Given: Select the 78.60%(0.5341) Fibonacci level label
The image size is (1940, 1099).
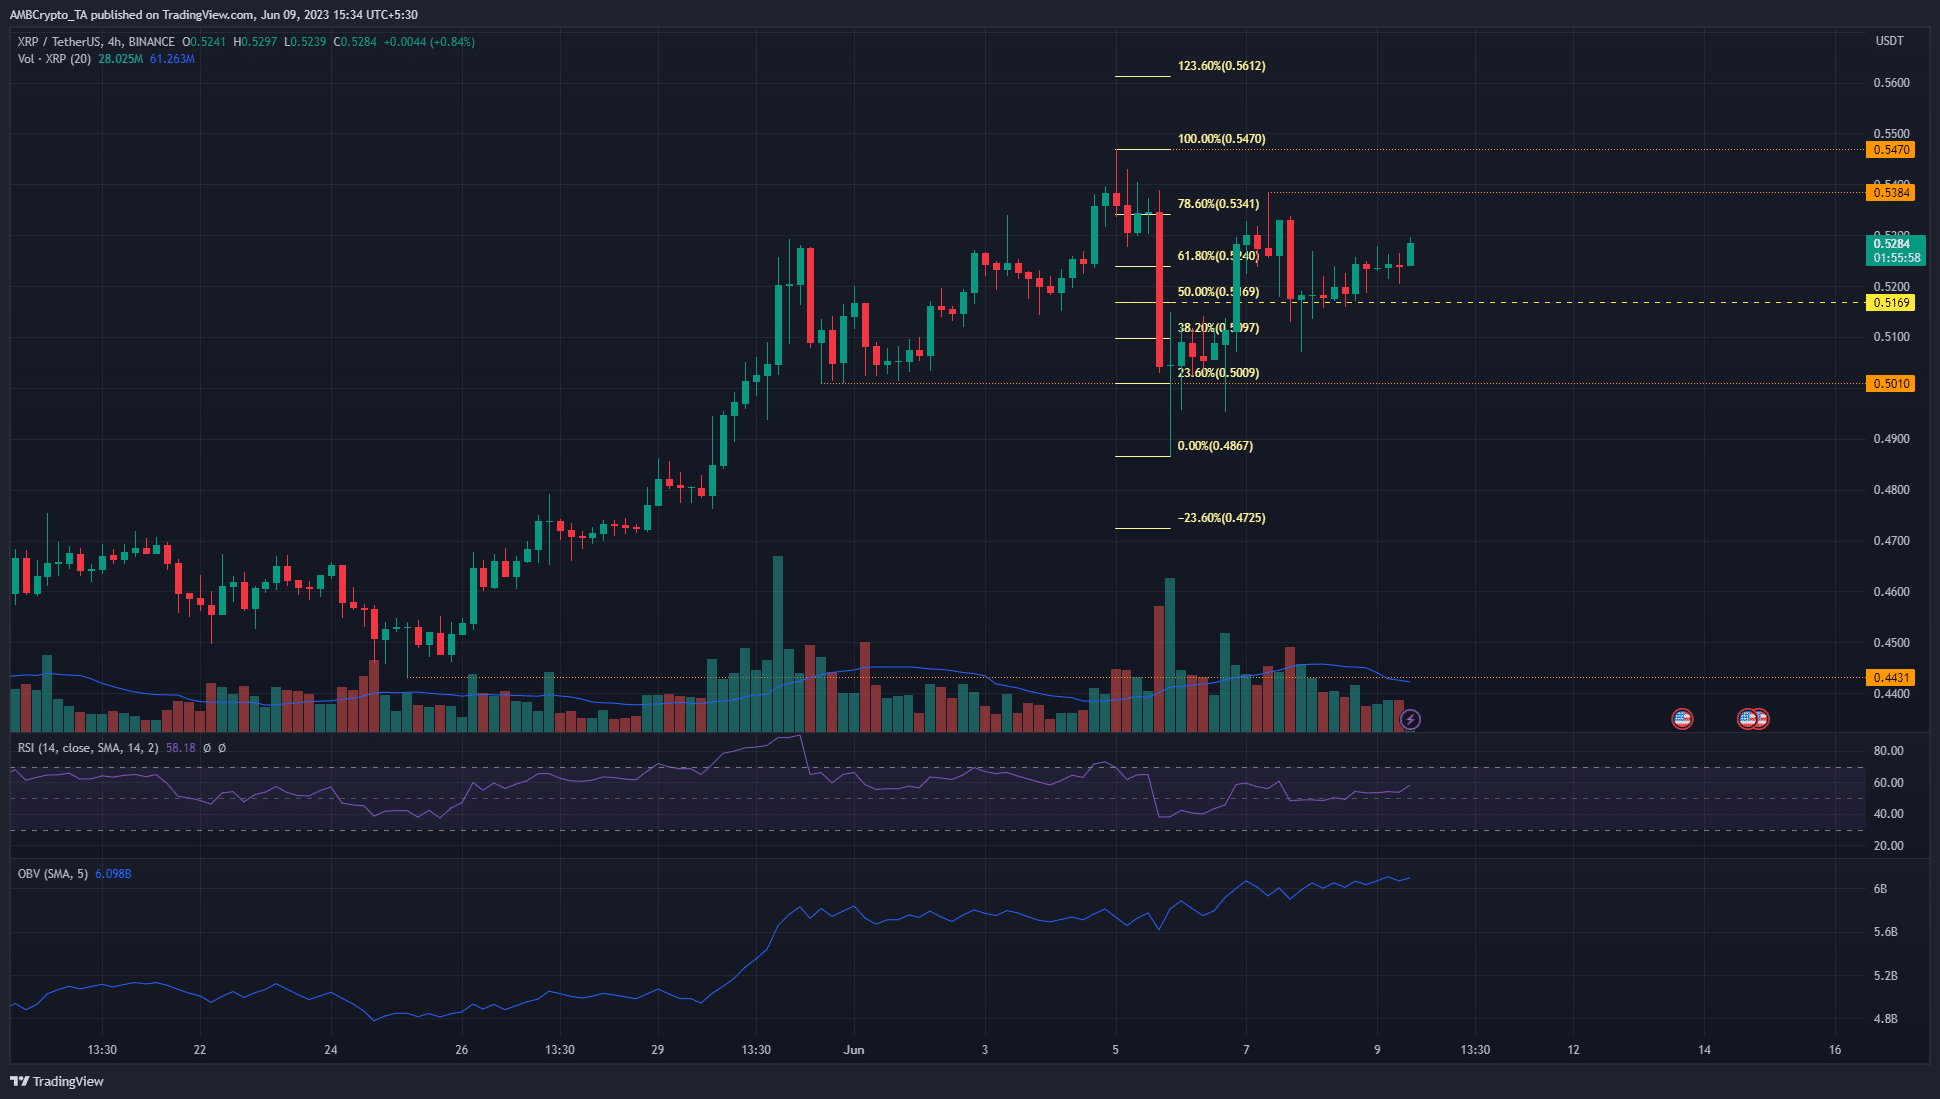Looking at the screenshot, I should pos(1218,204).
